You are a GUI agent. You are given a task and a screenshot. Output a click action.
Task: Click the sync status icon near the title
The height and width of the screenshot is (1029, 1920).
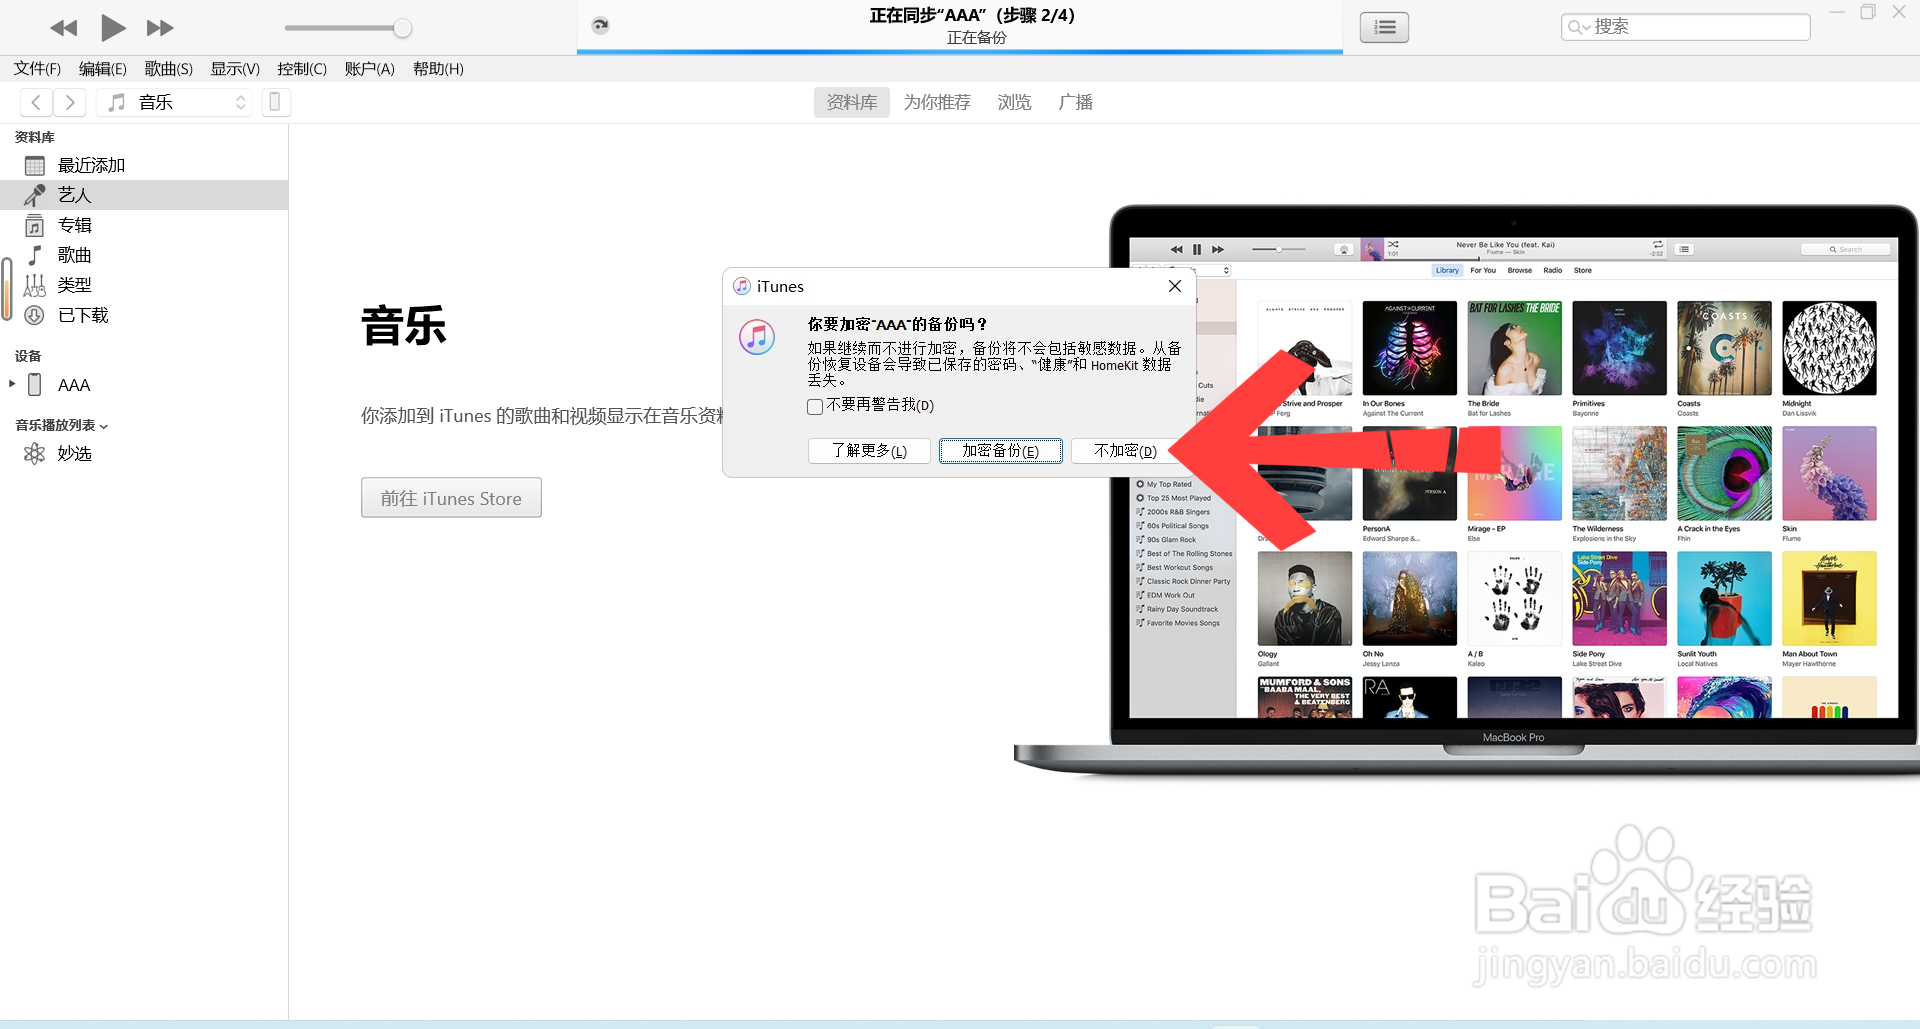pyautogui.click(x=600, y=25)
